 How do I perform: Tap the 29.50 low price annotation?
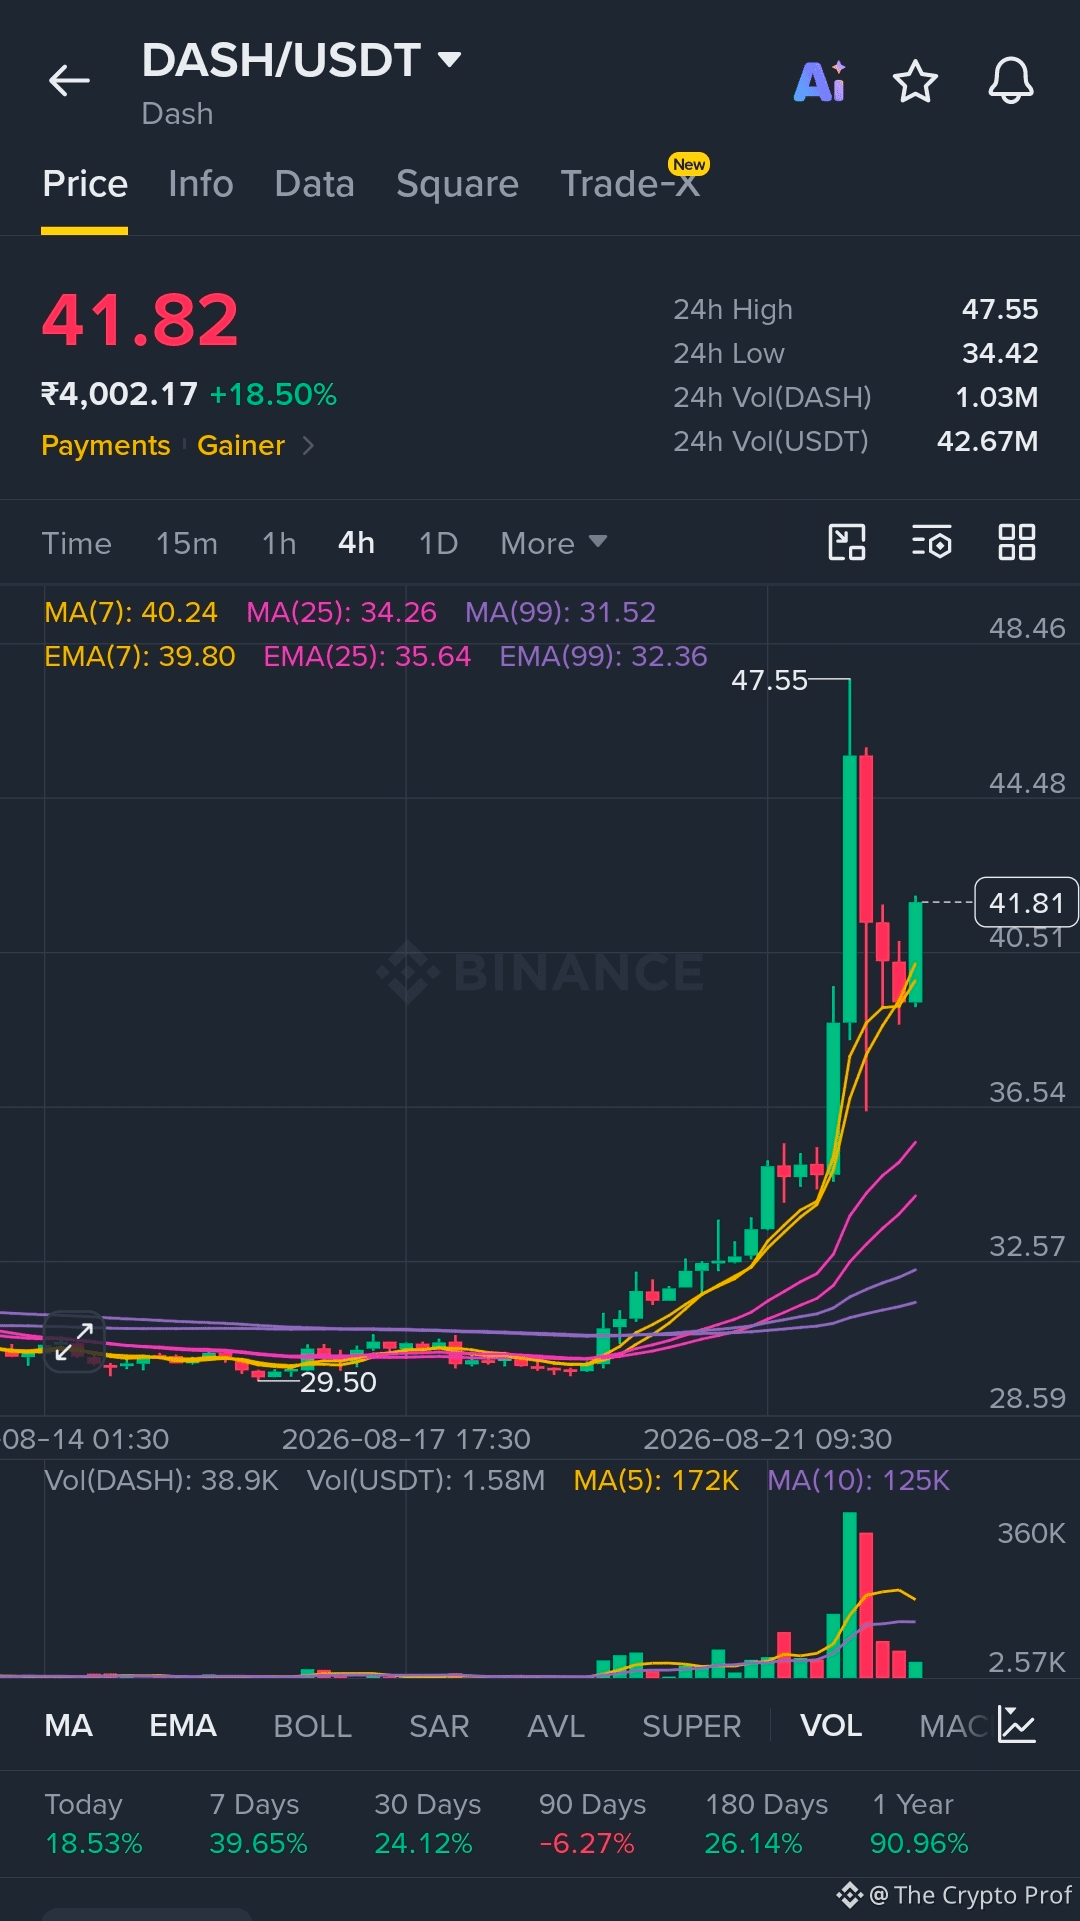(x=338, y=1382)
